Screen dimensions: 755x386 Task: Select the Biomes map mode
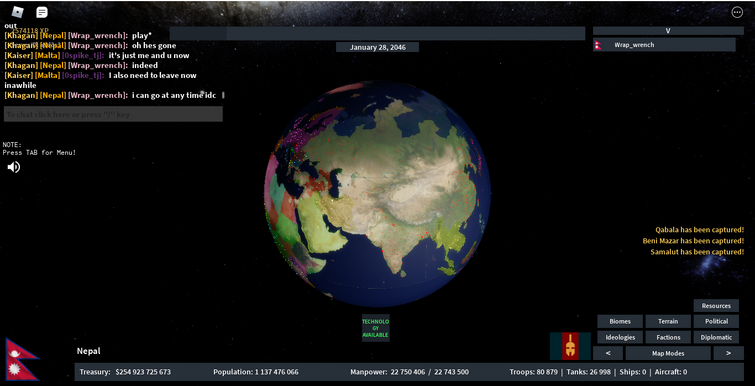pyautogui.click(x=620, y=322)
